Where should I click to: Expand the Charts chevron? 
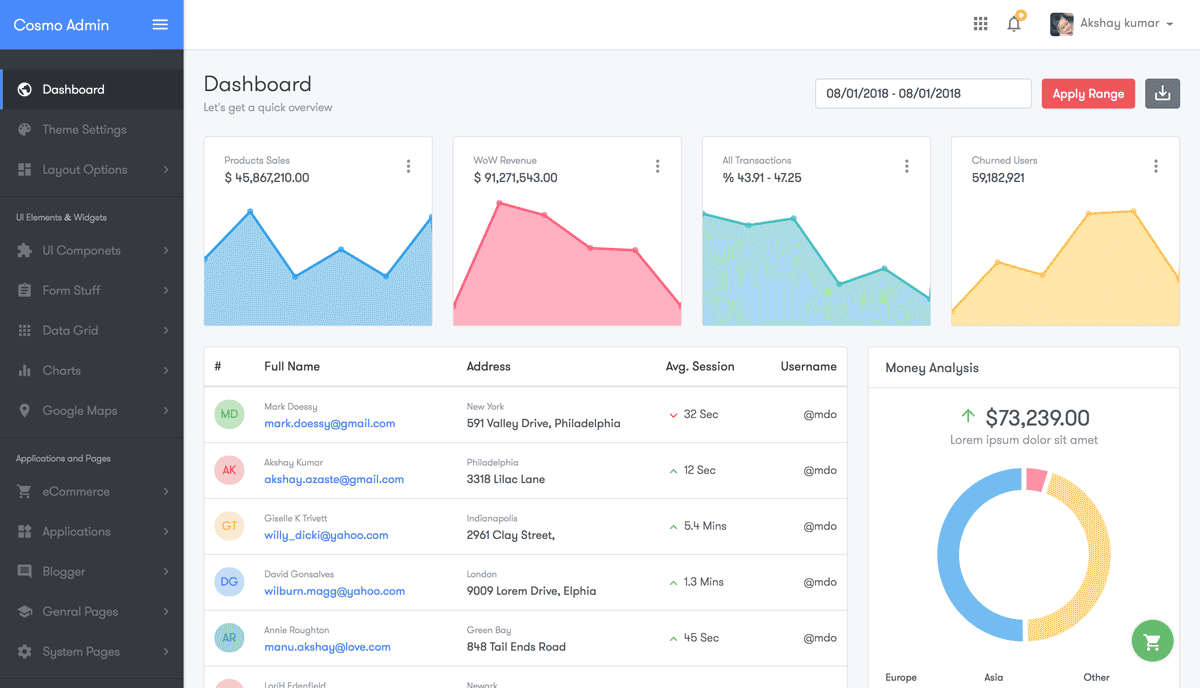tap(166, 371)
